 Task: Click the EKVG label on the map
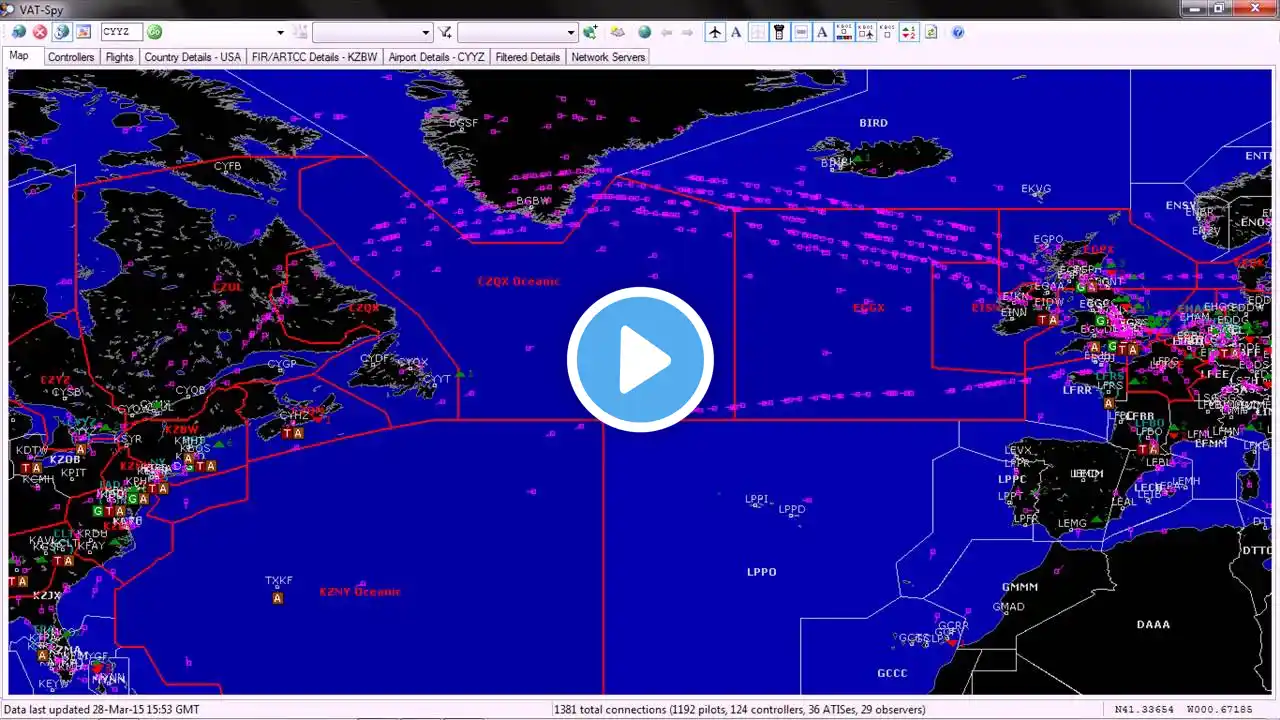tap(1036, 189)
